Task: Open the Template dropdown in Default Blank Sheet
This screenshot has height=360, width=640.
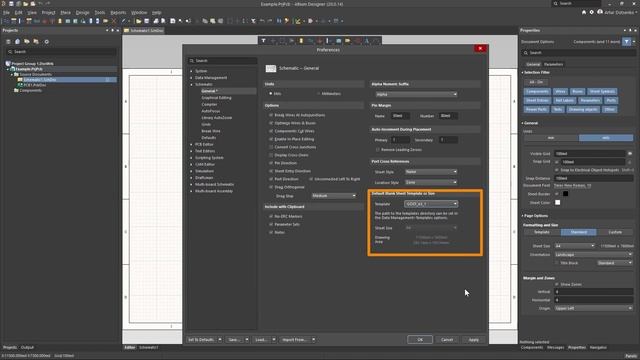Action: (431, 204)
